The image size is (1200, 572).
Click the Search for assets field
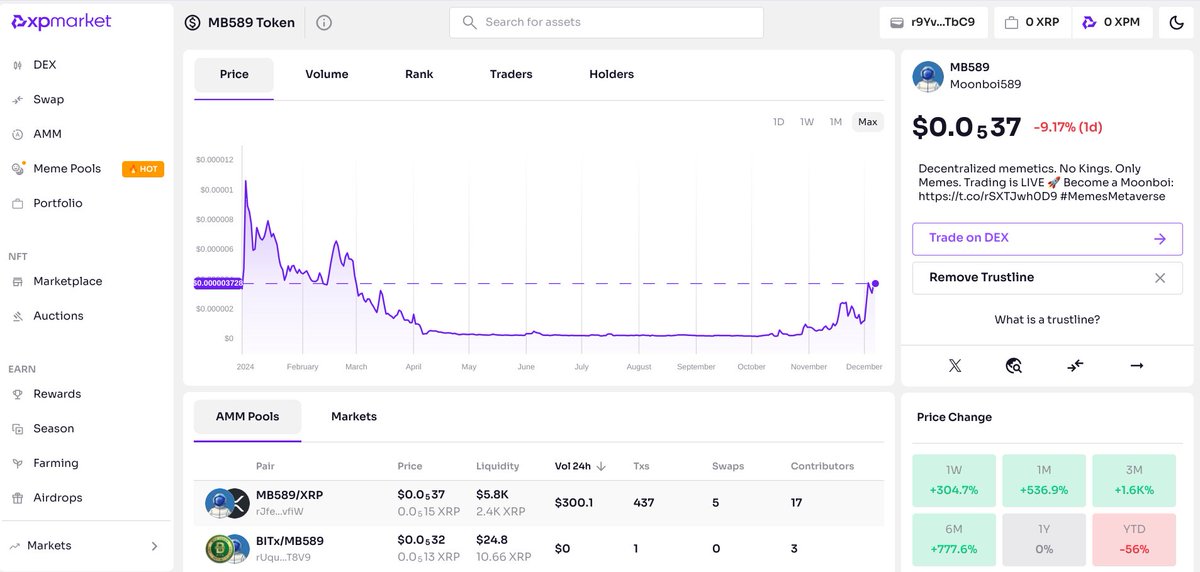coord(606,22)
